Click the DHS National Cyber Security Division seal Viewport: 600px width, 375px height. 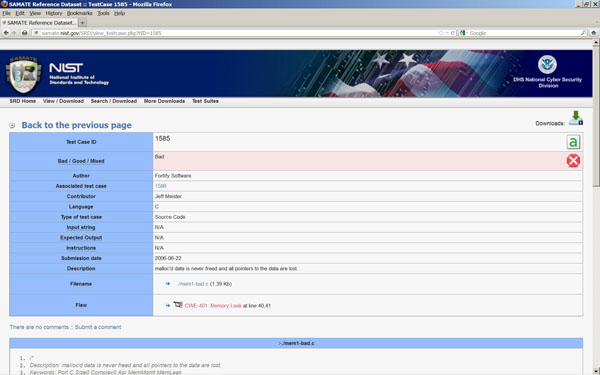pos(547,65)
